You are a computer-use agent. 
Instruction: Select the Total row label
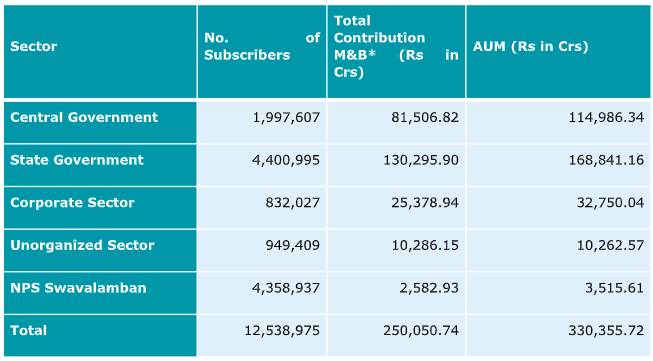[x=28, y=331]
